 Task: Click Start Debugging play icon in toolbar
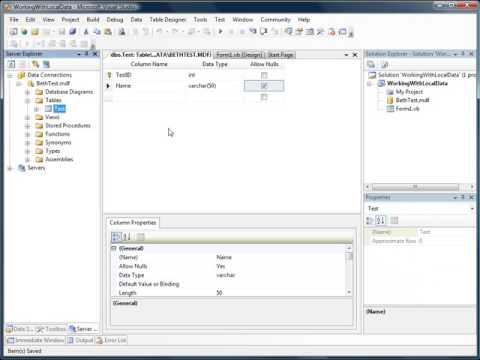220,32
